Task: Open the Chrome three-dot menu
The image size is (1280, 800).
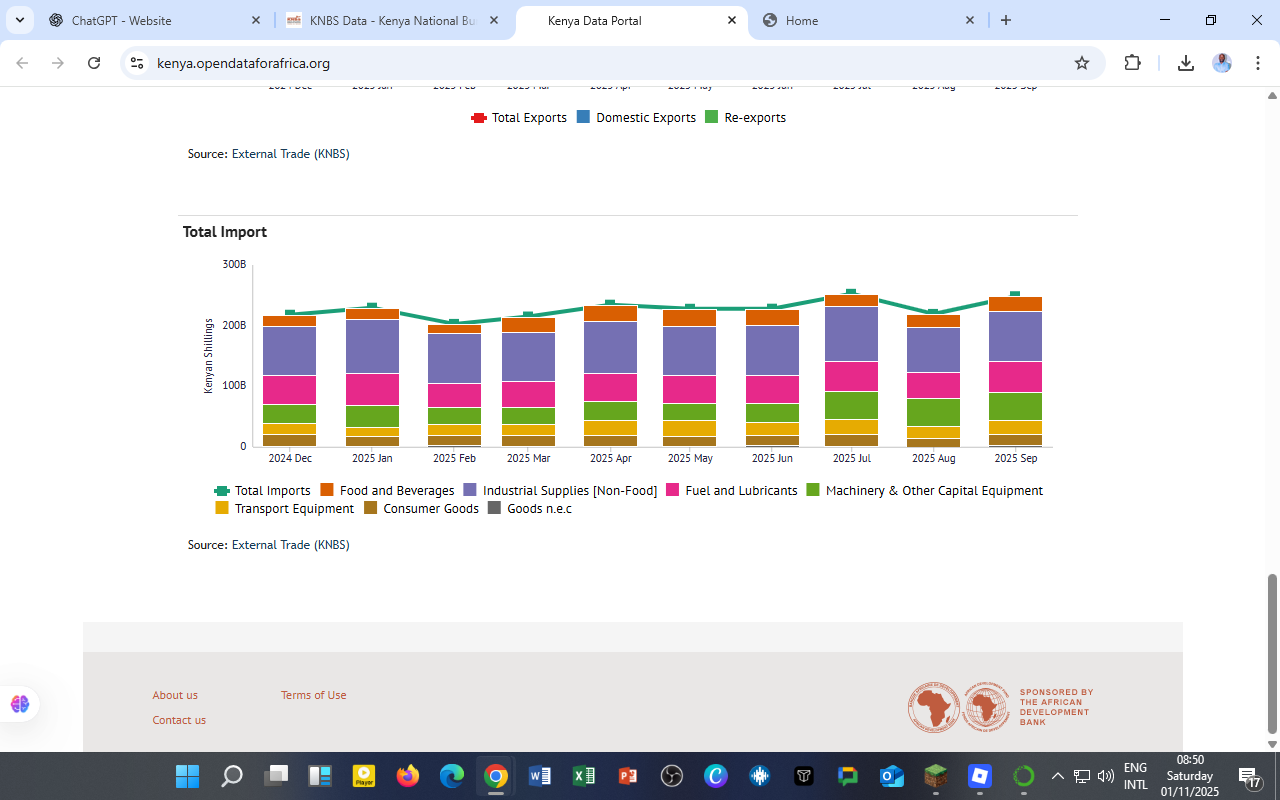Action: click(x=1258, y=62)
